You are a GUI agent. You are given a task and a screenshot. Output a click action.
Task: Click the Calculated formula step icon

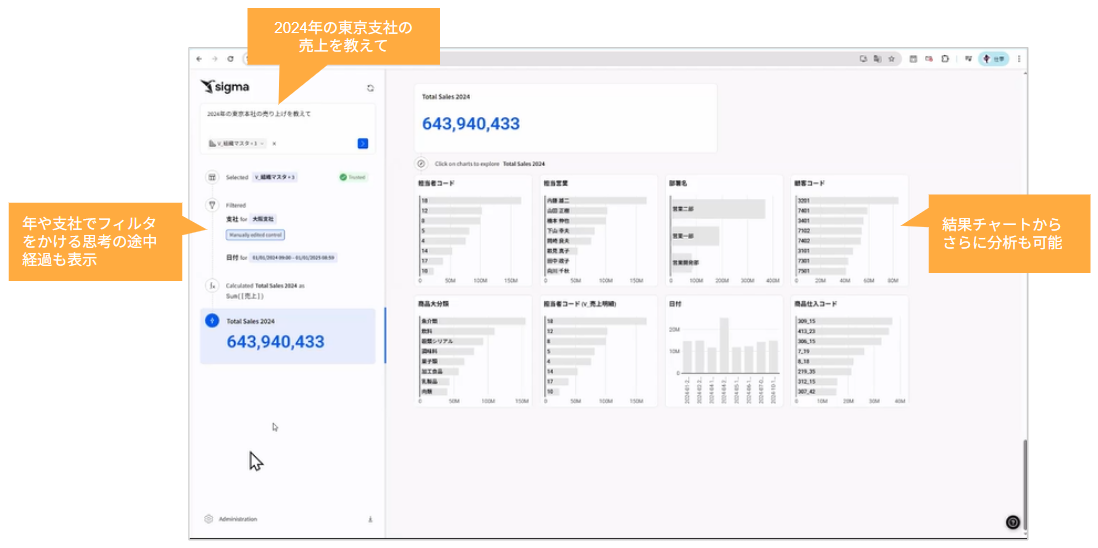point(211,286)
